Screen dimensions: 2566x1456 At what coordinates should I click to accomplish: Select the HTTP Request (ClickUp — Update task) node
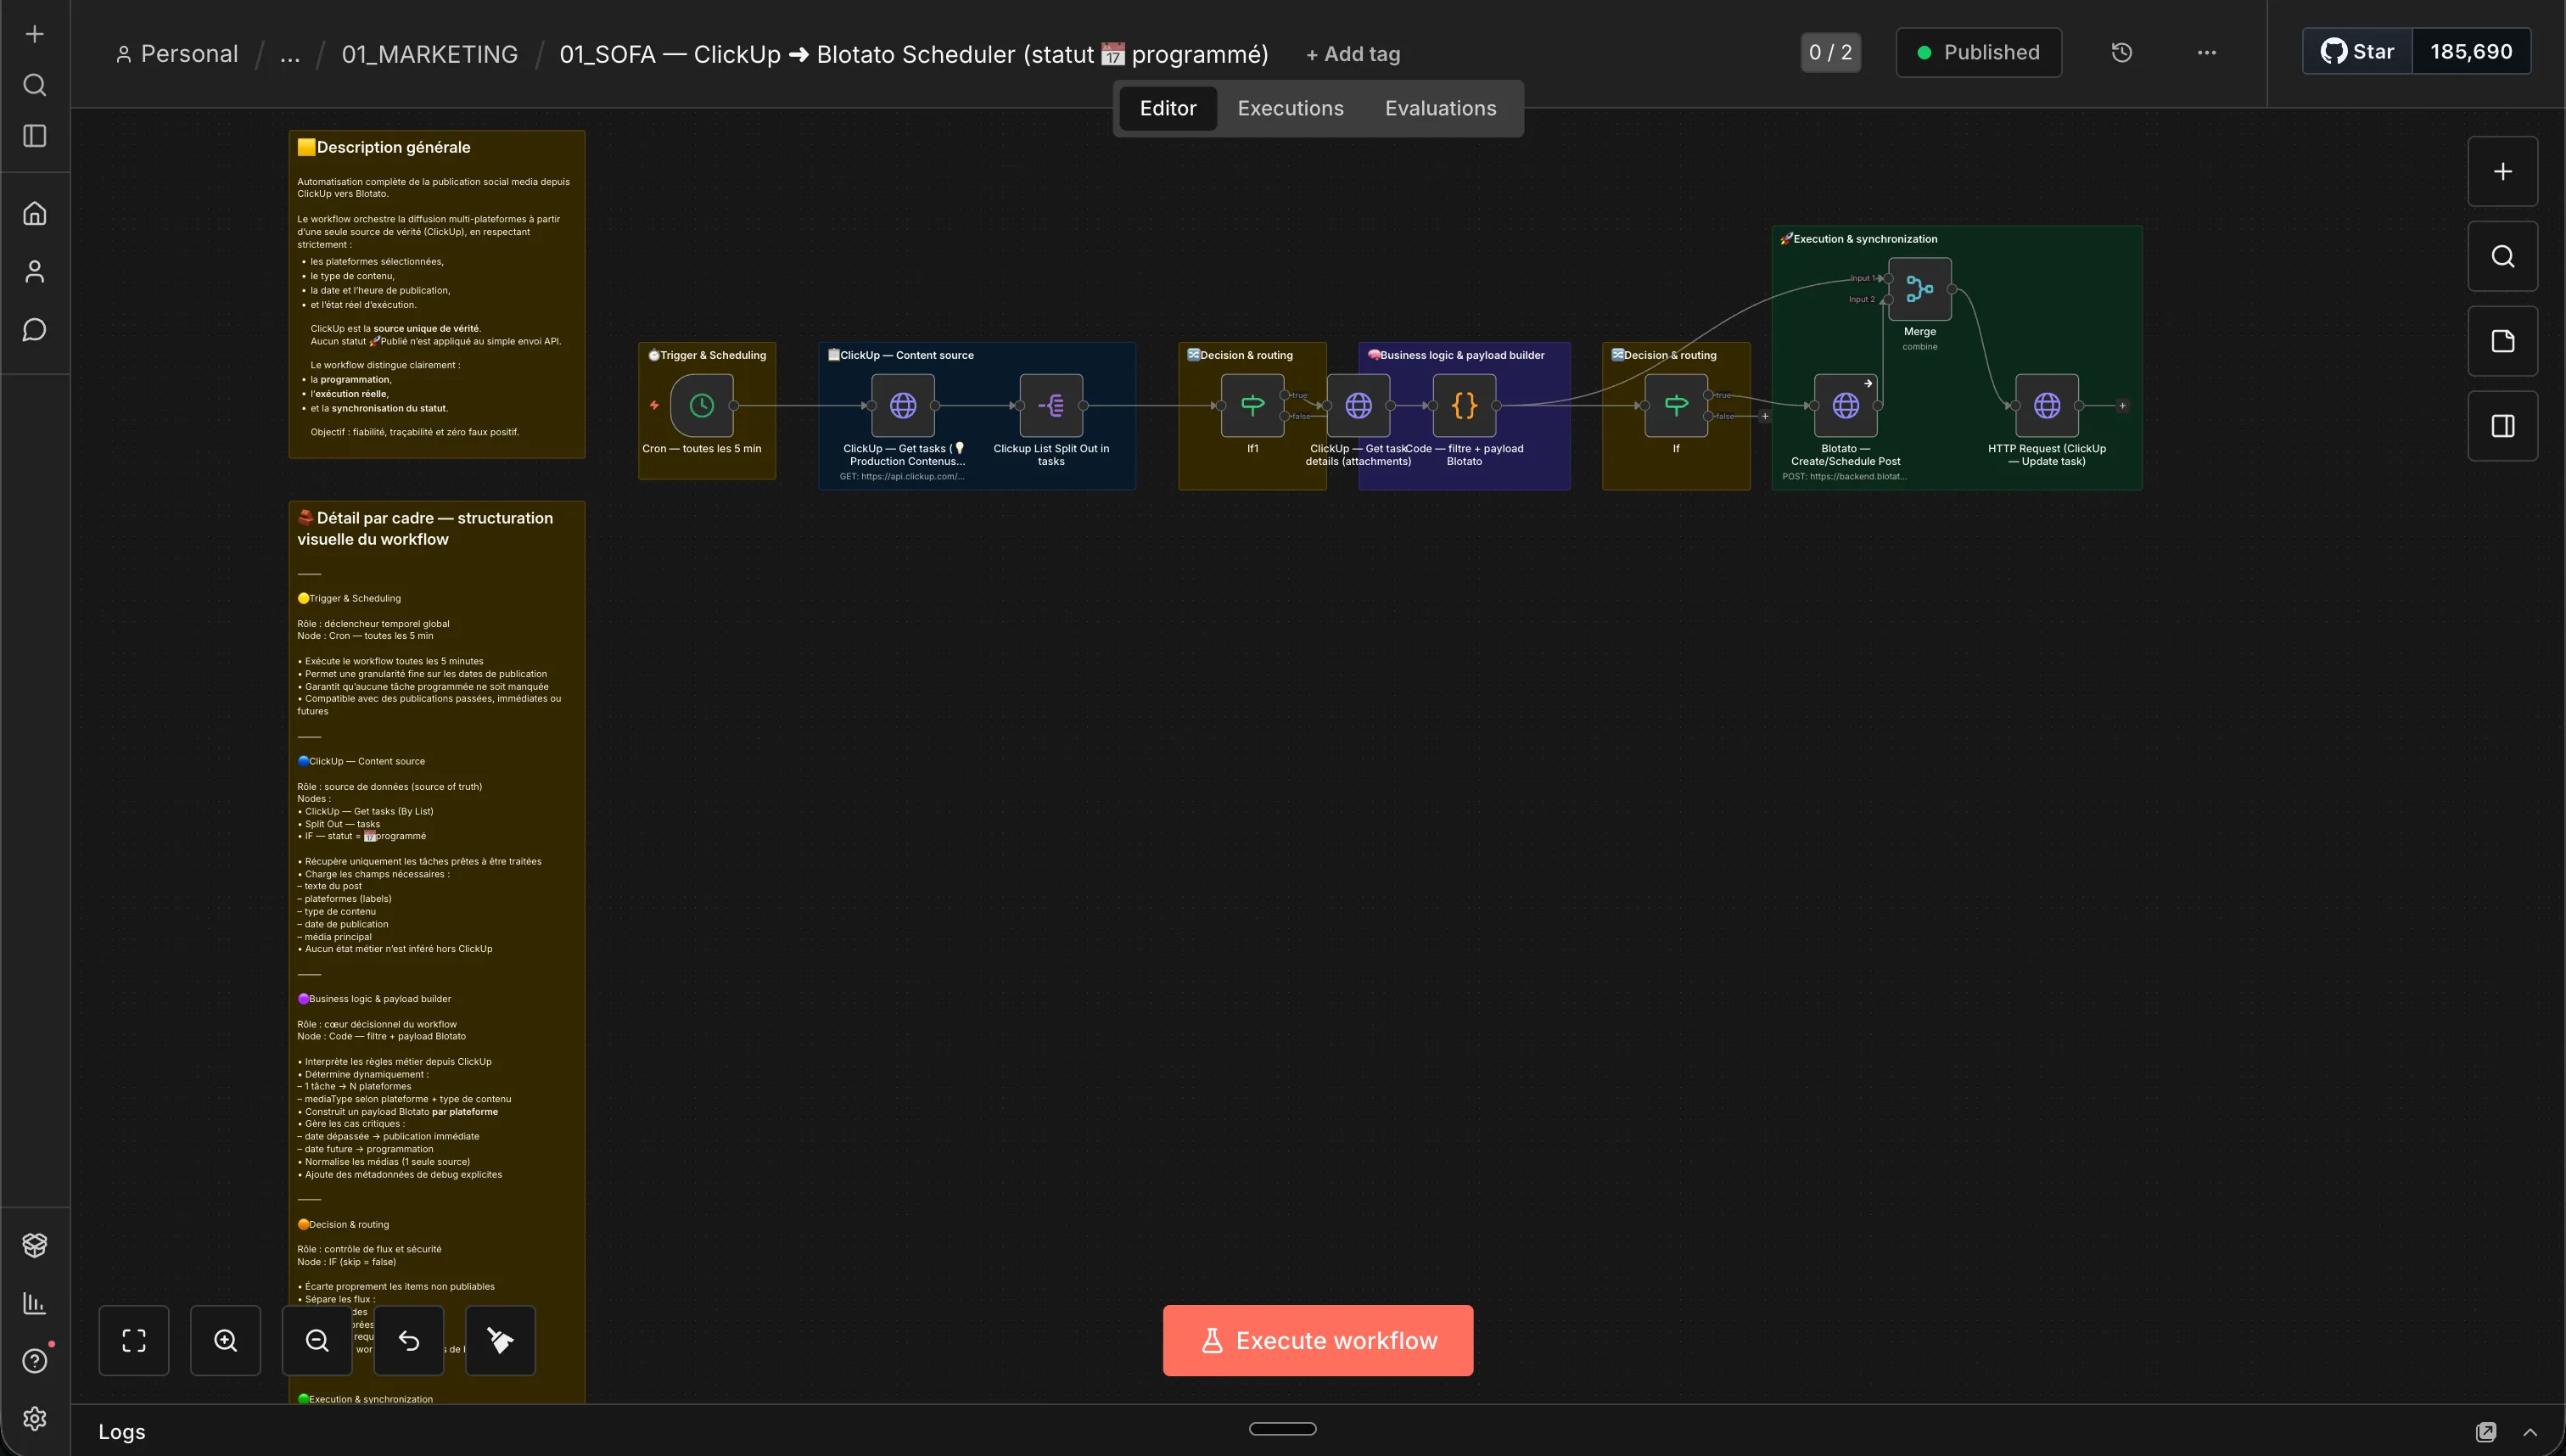[2047, 405]
